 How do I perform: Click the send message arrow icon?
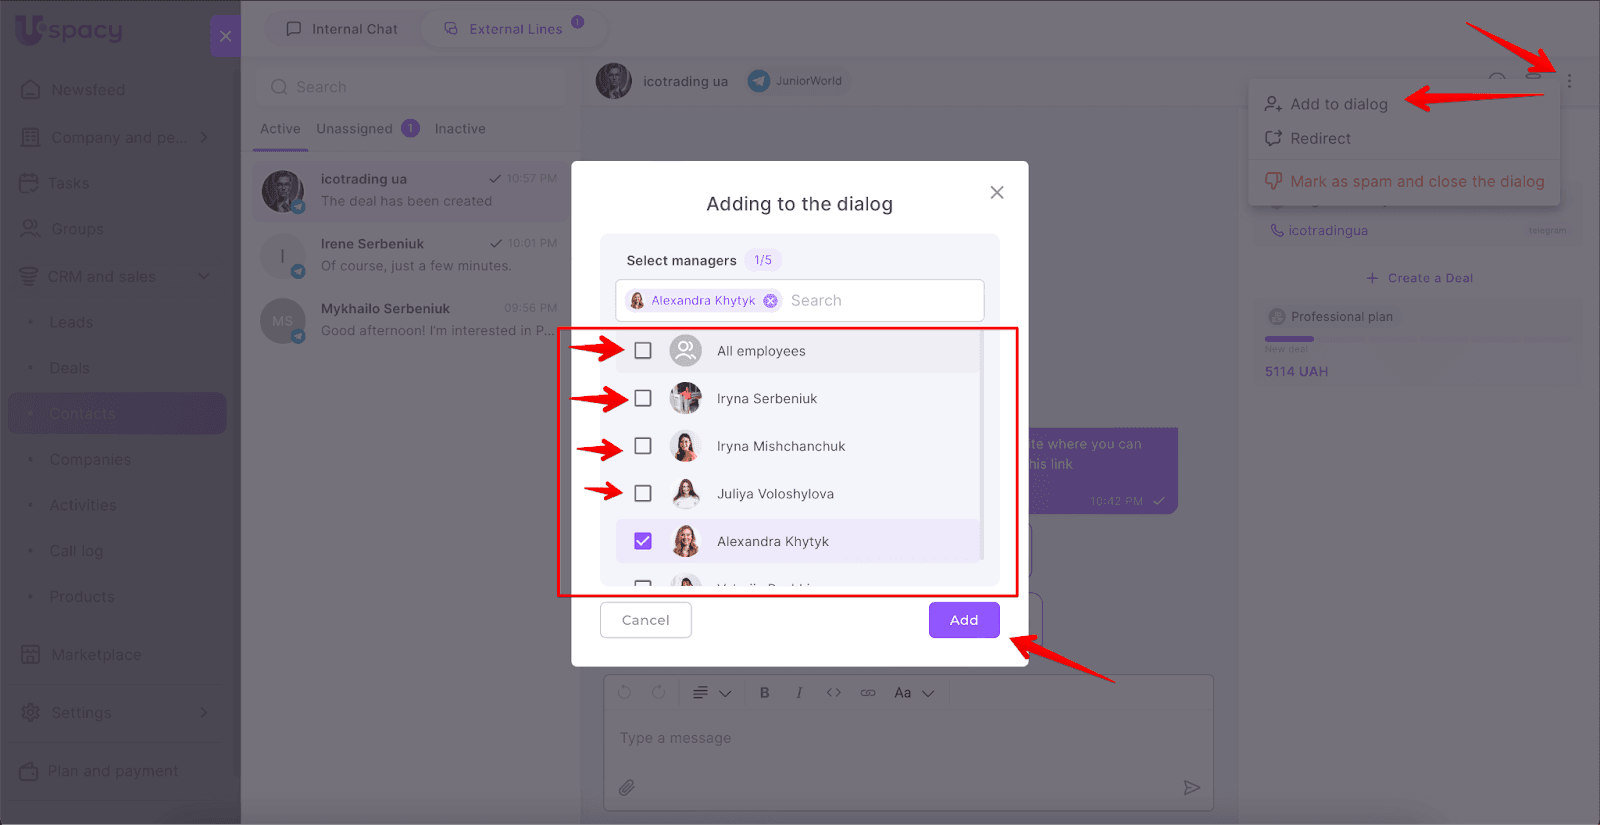point(1191,787)
